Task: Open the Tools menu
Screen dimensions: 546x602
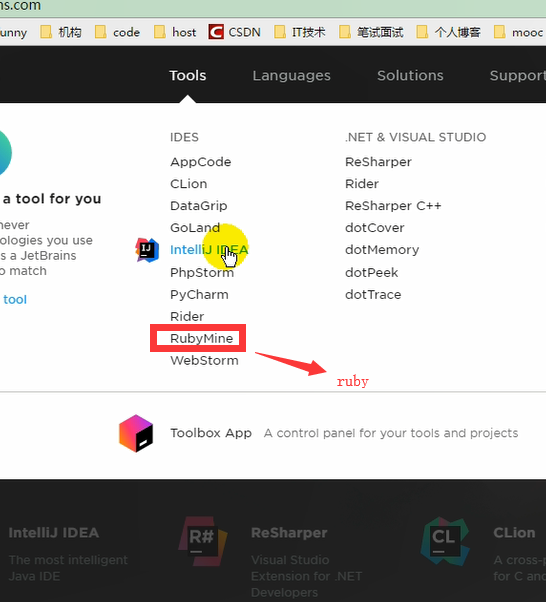Action: pyautogui.click(x=188, y=76)
